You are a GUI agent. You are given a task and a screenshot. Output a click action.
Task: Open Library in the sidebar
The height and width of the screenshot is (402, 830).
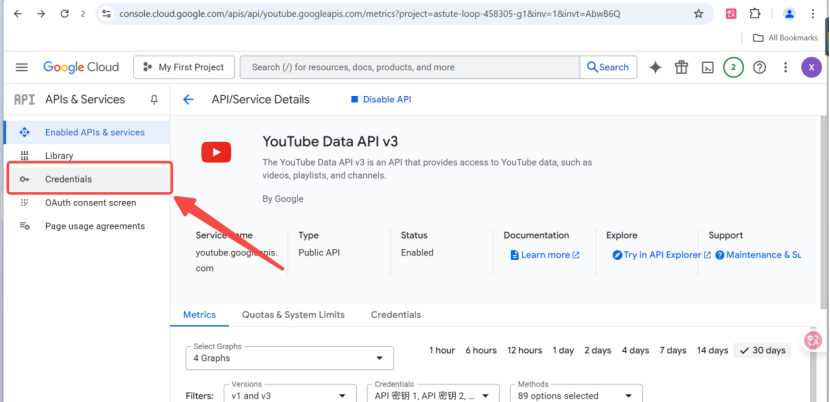86,156
